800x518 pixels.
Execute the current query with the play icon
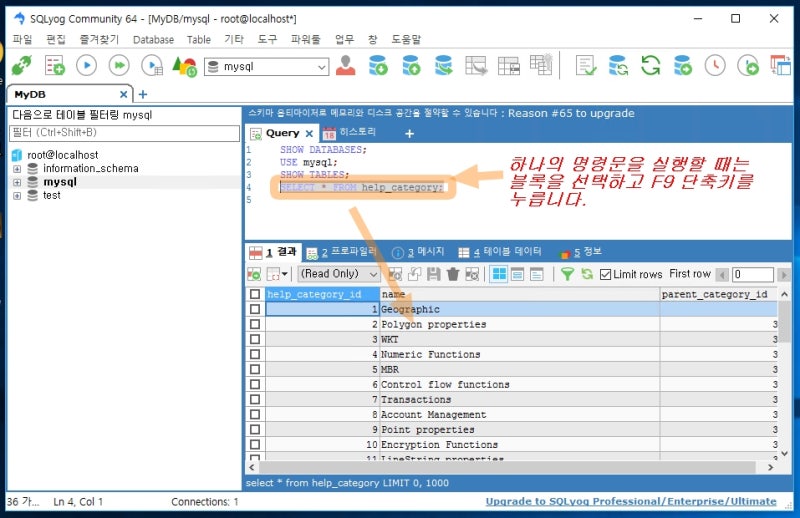86,66
